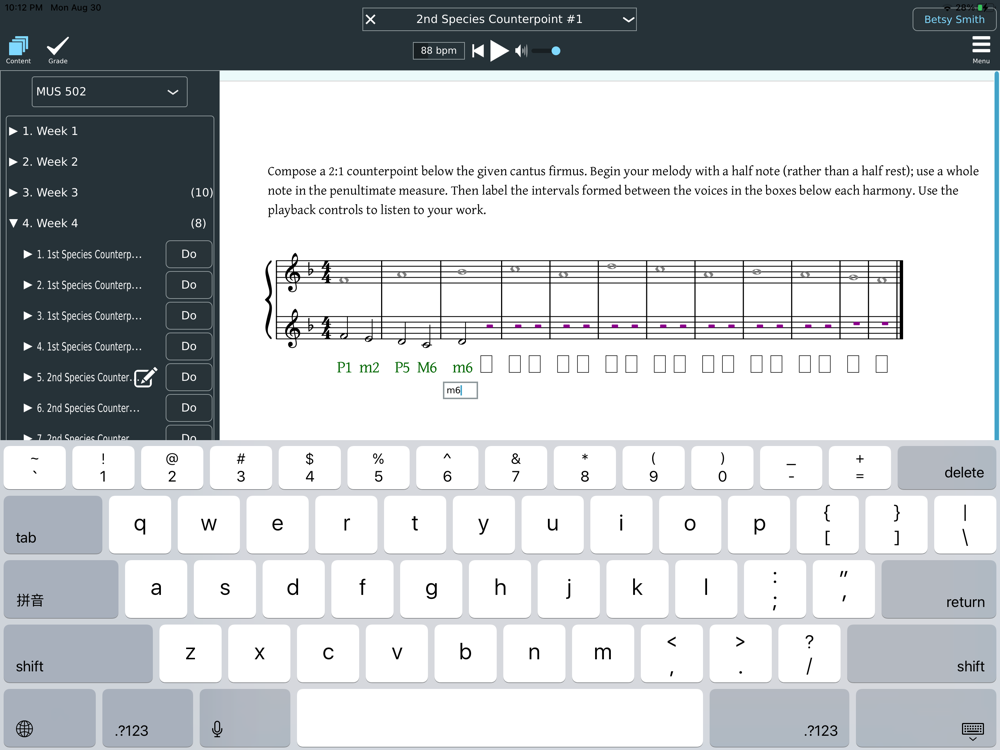Viewport: 1000px width, 750px height.
Task: Open the MUS 502 course dropdown
Action: [110, 92]
